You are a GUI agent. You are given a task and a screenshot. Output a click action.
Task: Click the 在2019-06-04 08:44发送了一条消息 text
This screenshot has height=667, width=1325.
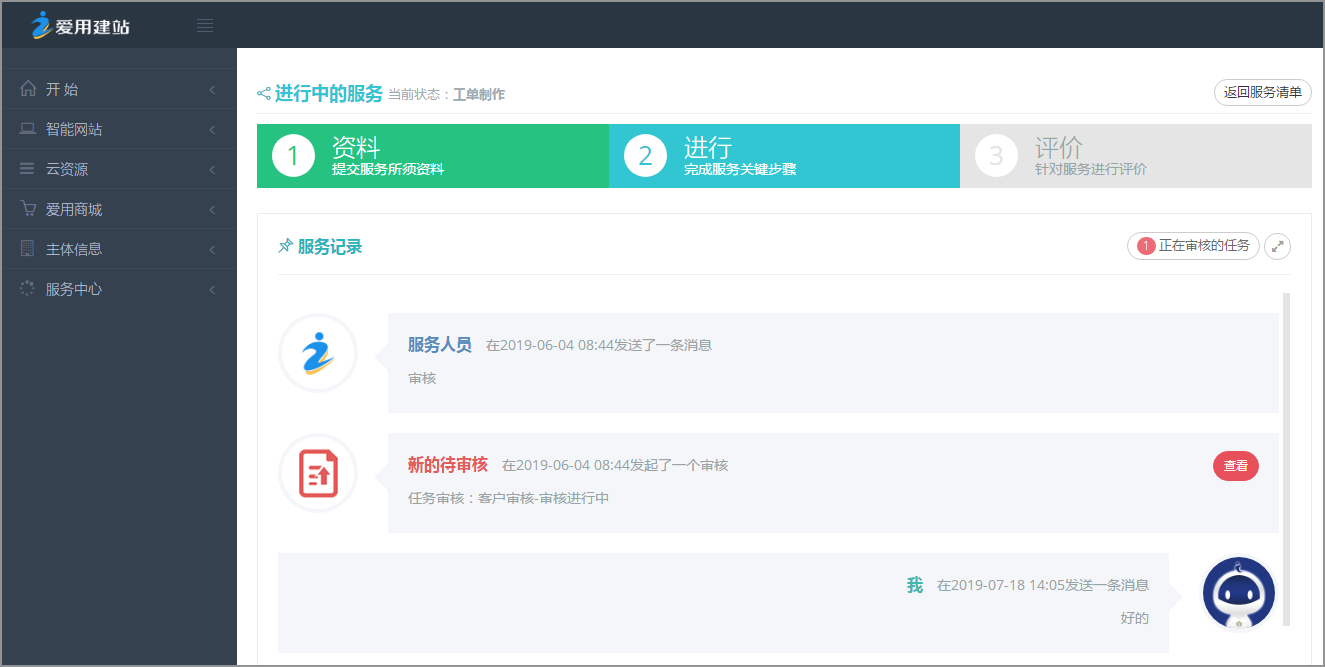[x=599, y=346]
